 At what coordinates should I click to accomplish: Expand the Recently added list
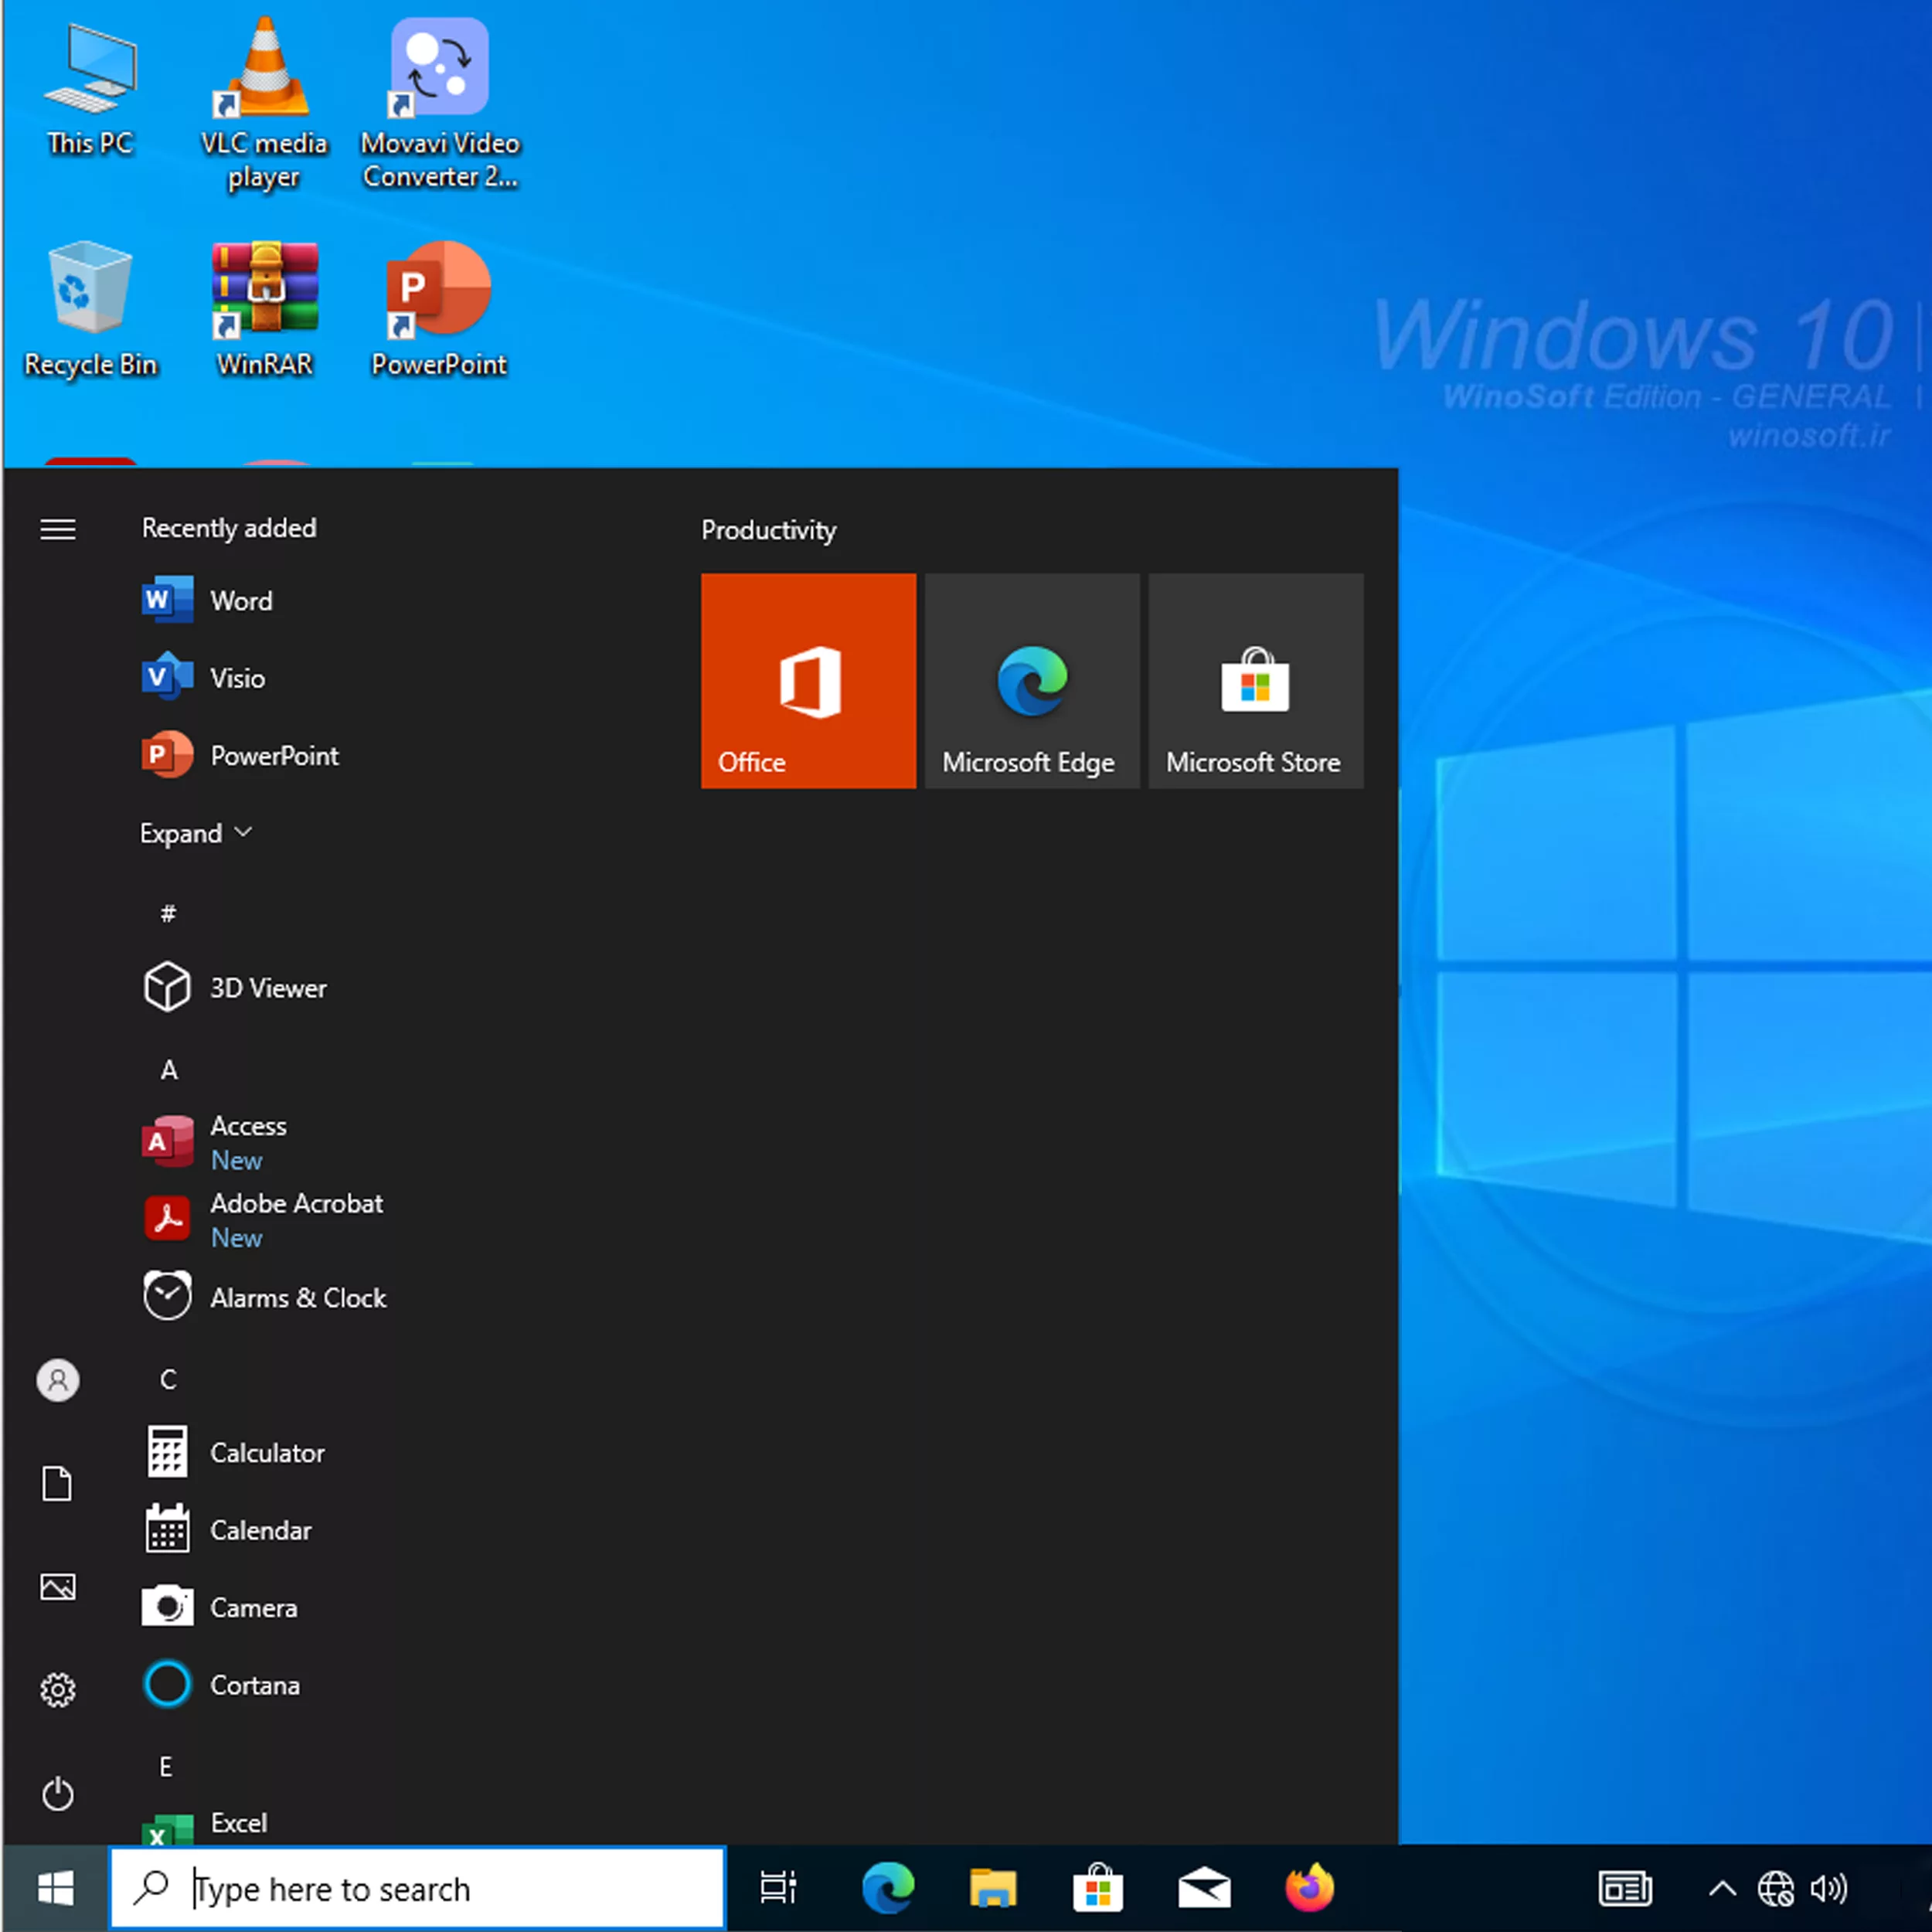[x=195, y=833]
